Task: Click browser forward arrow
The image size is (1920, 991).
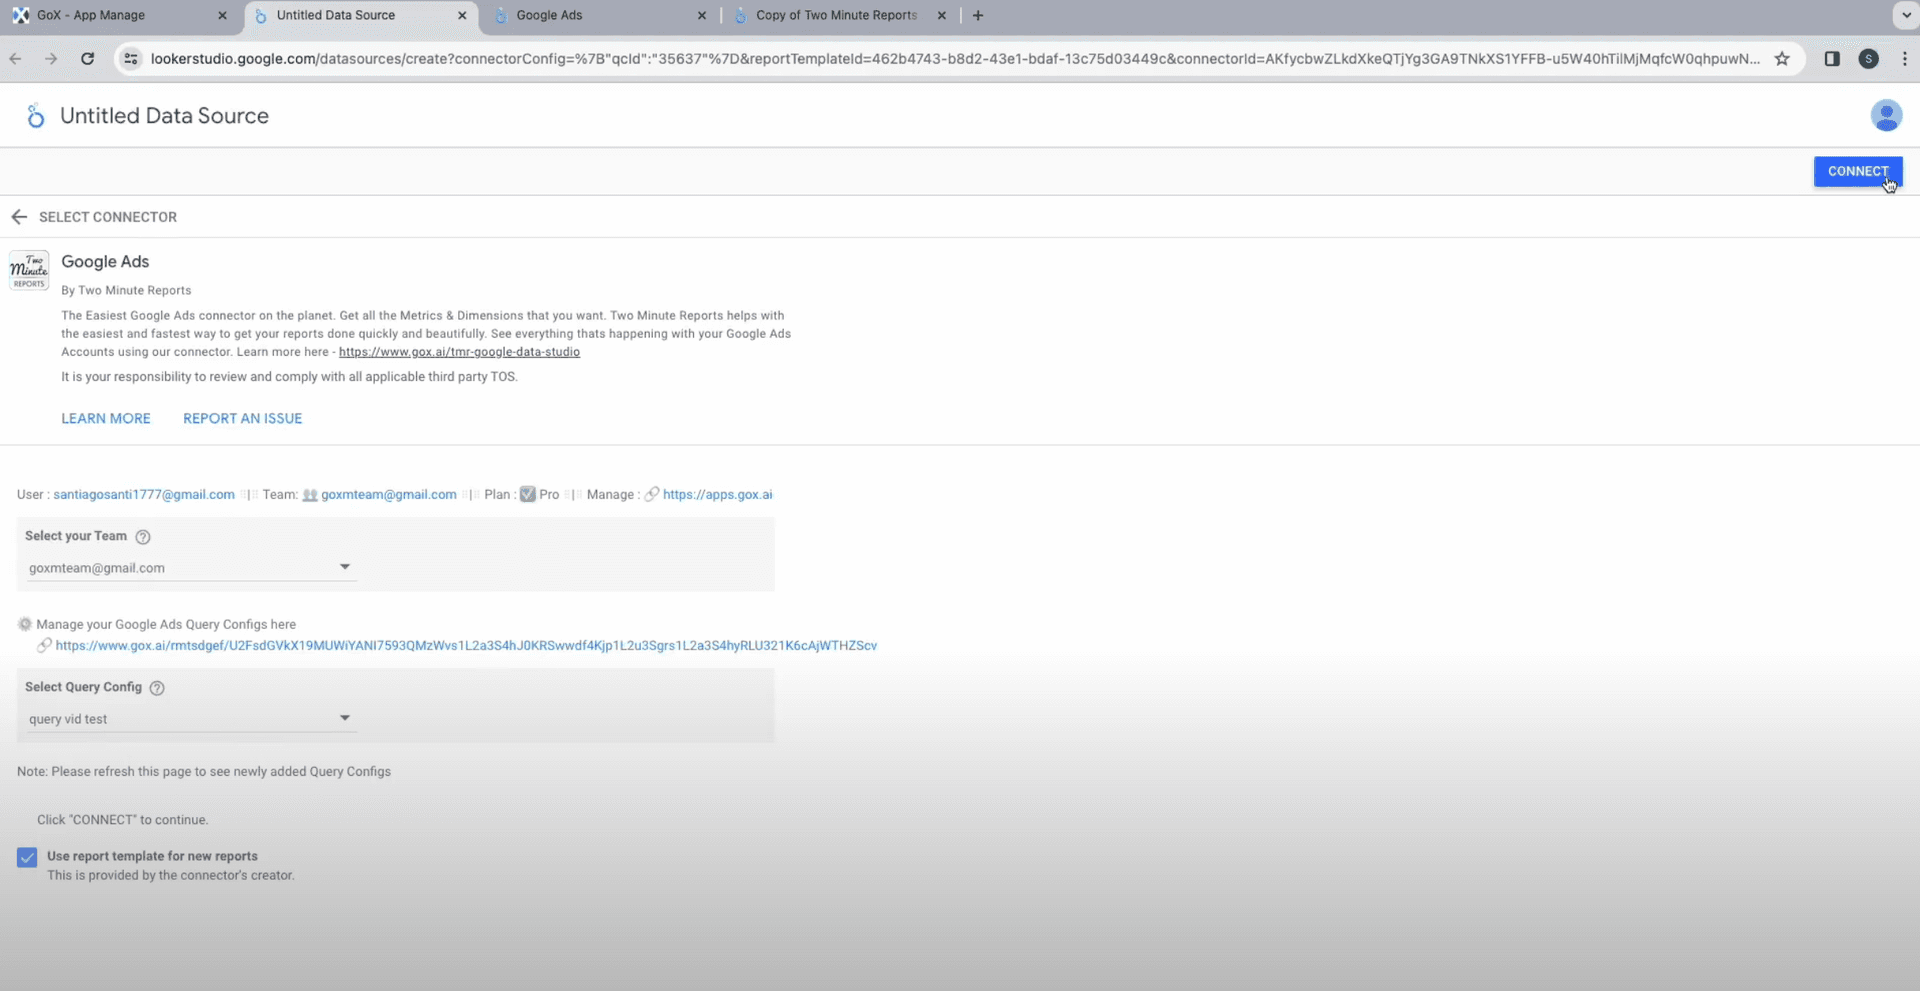Action: [x=51, y=59]
